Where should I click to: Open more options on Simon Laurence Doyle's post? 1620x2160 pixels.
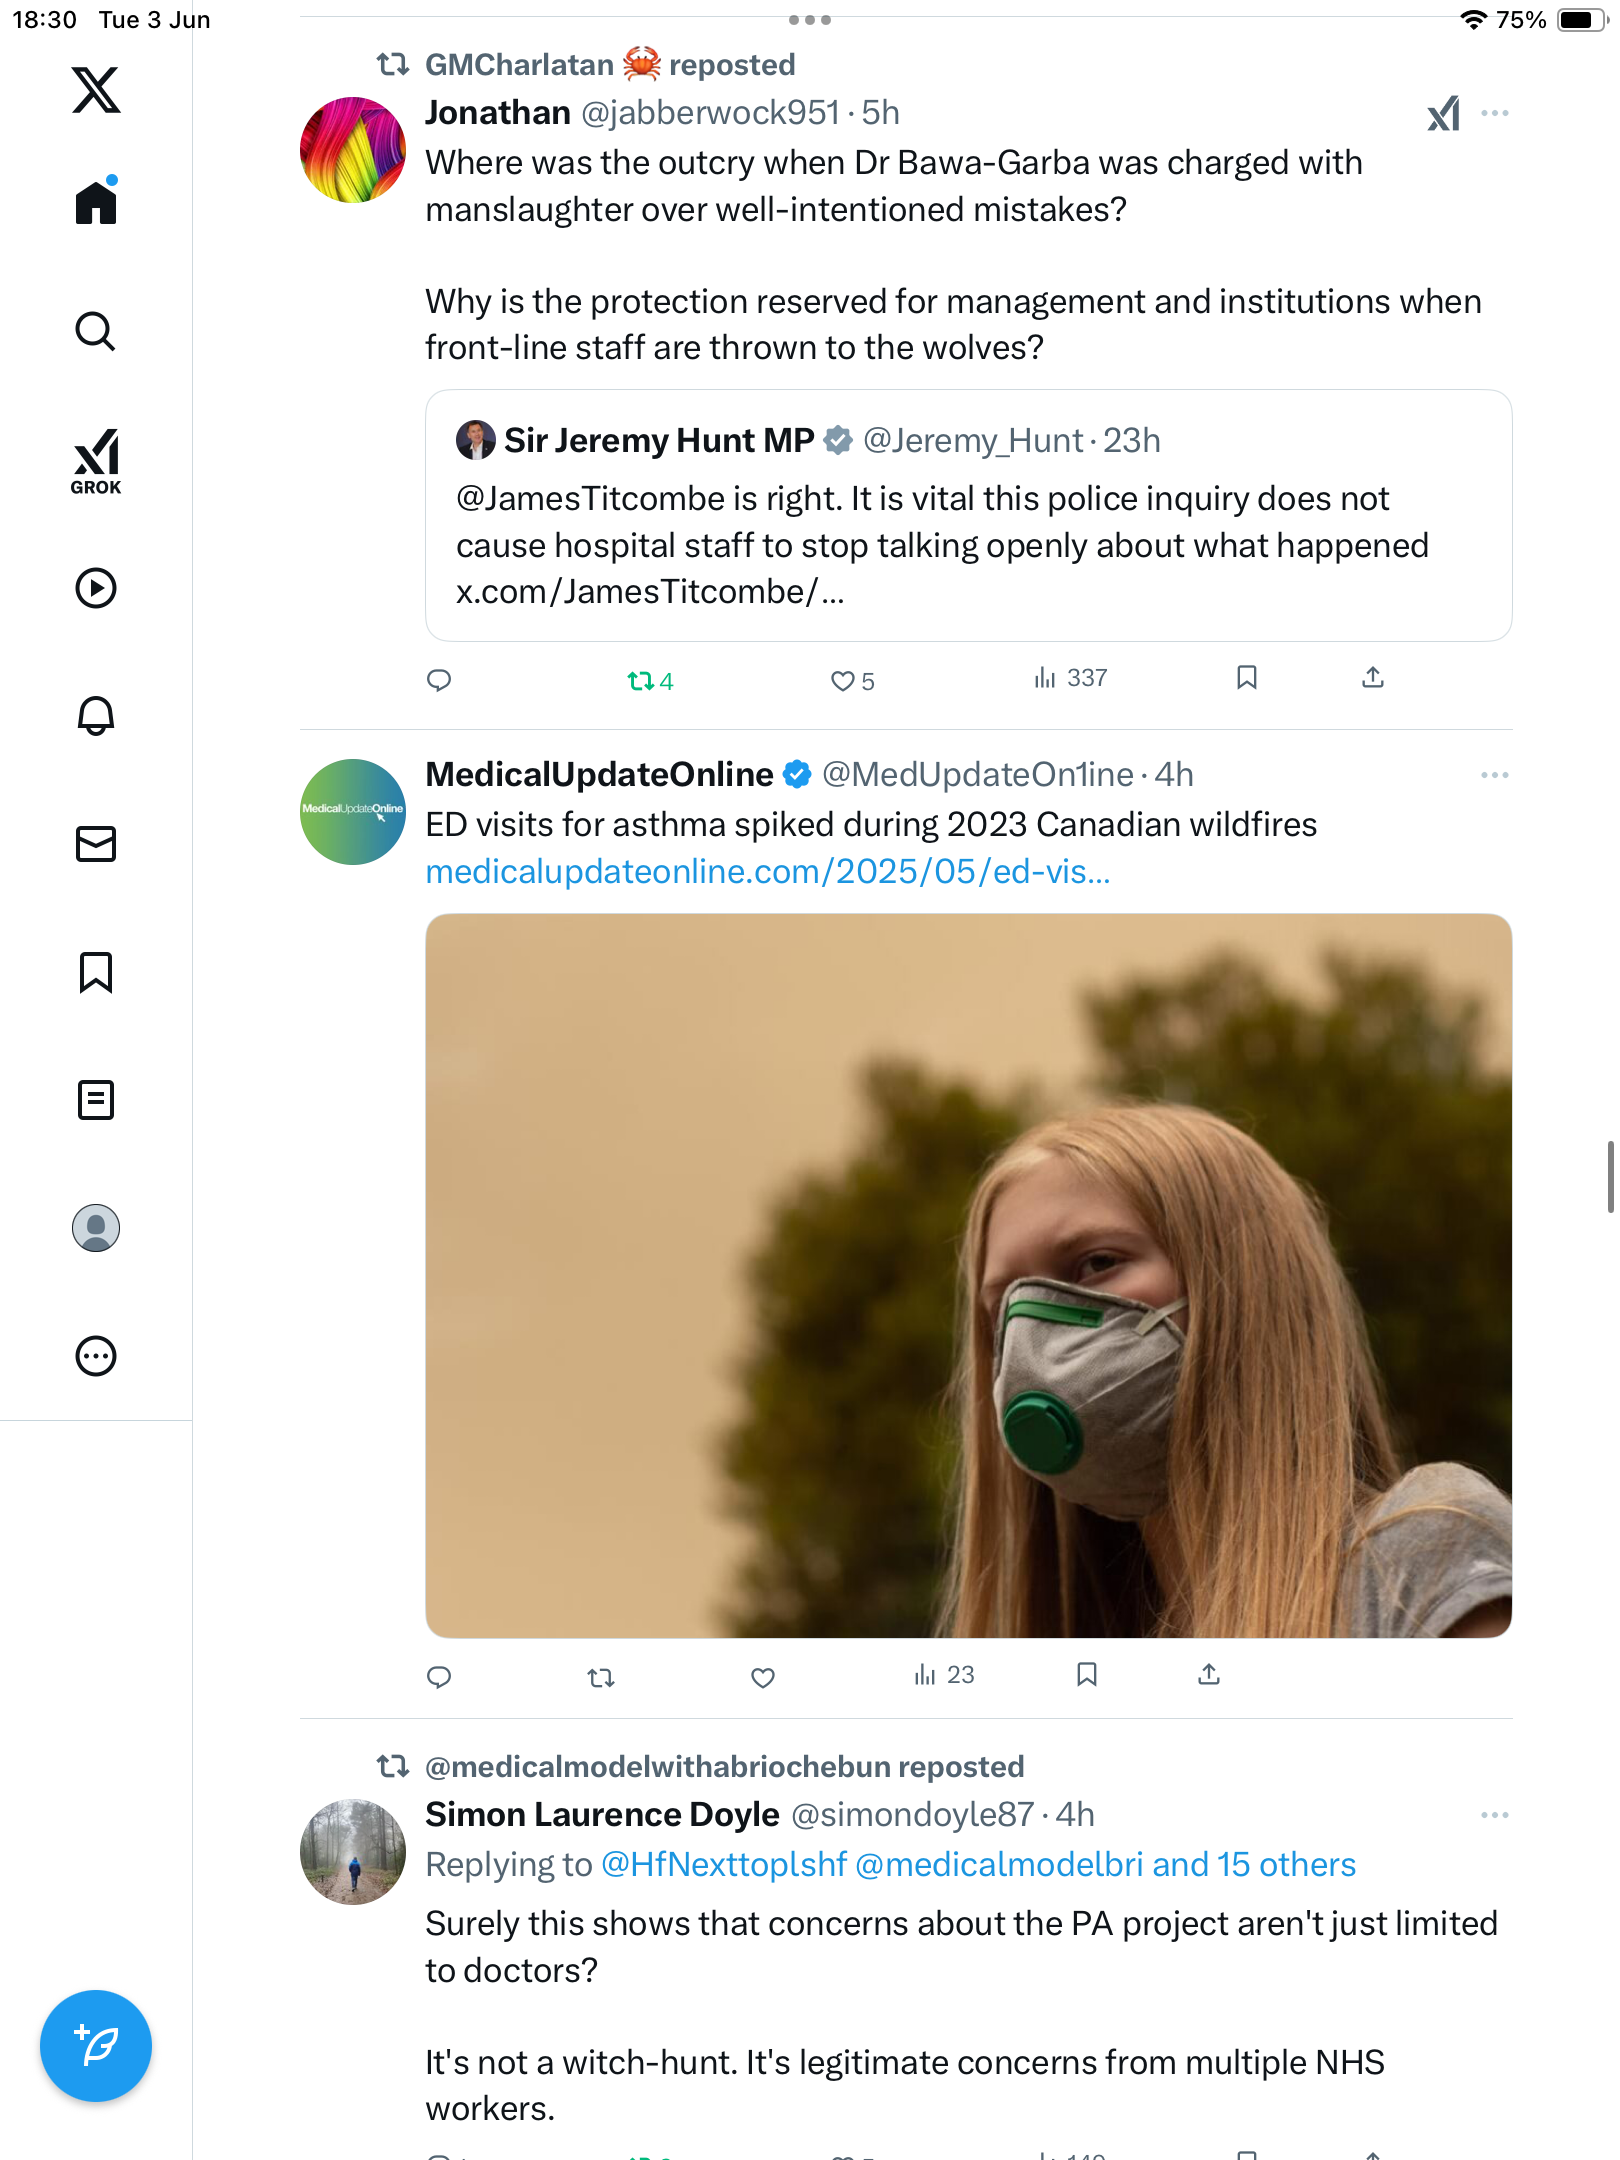(x=1495, y=1815)
